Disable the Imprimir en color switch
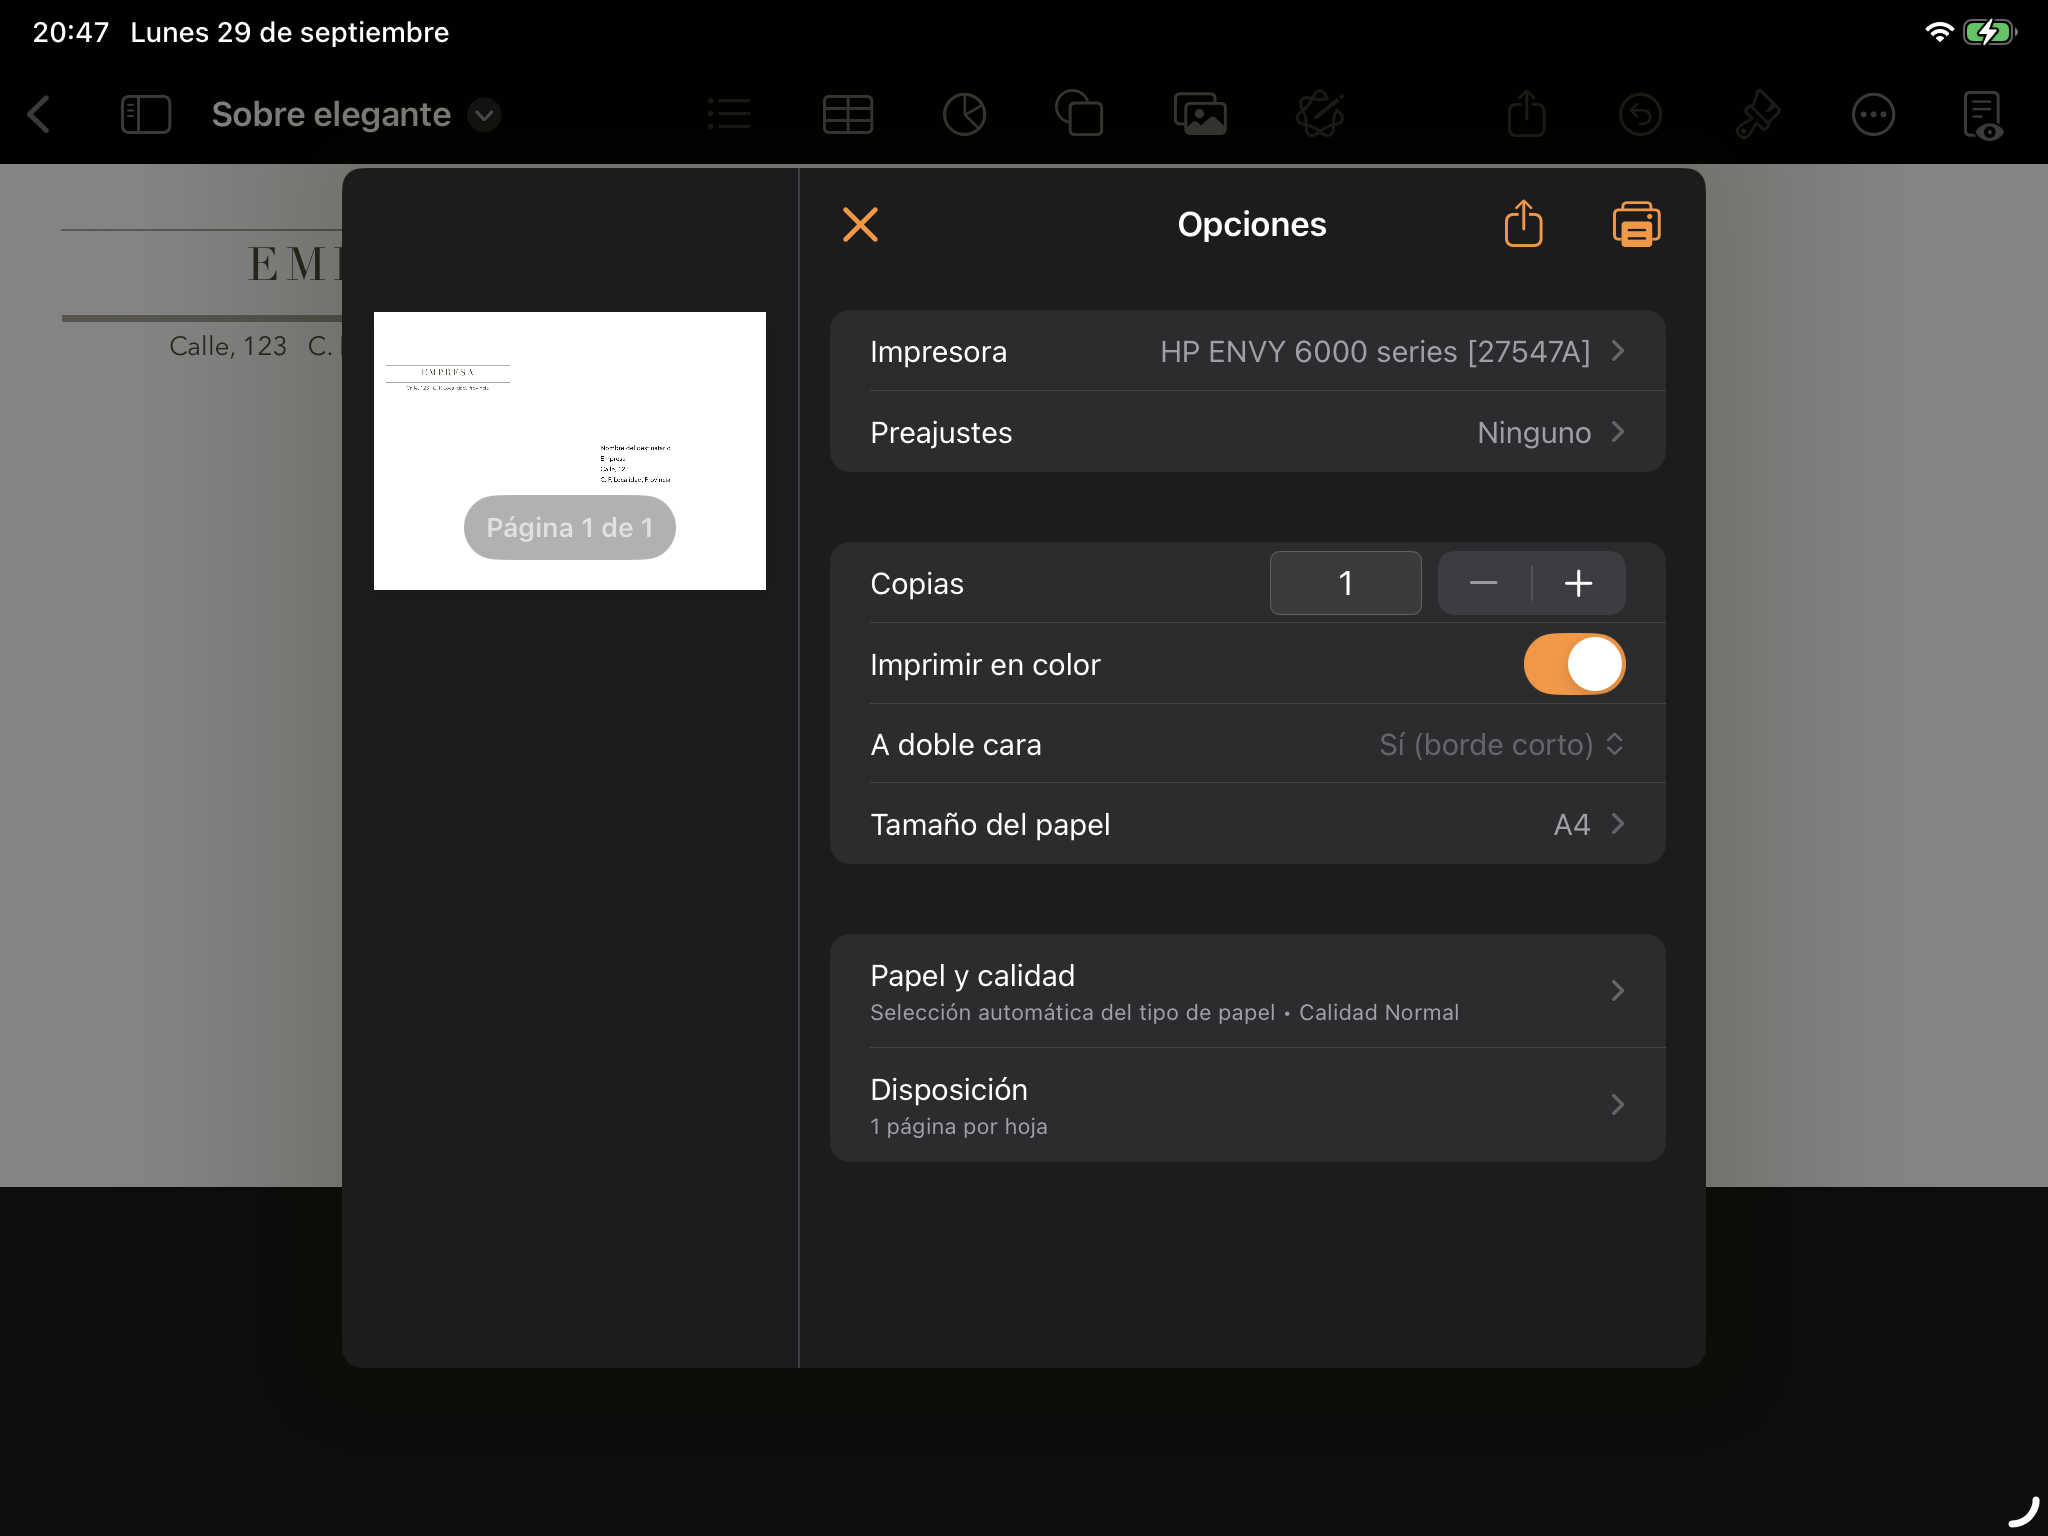Screen dimensions: 2048x1536 [x=1574, y=664]
